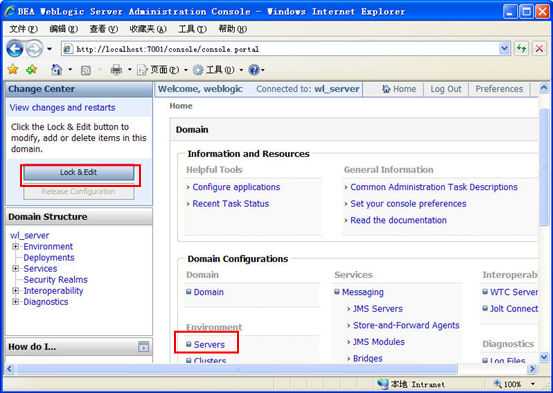Click the horizontal scrollbar thumb
This screenshot has height=393, width=553.
tap(237, 369)
